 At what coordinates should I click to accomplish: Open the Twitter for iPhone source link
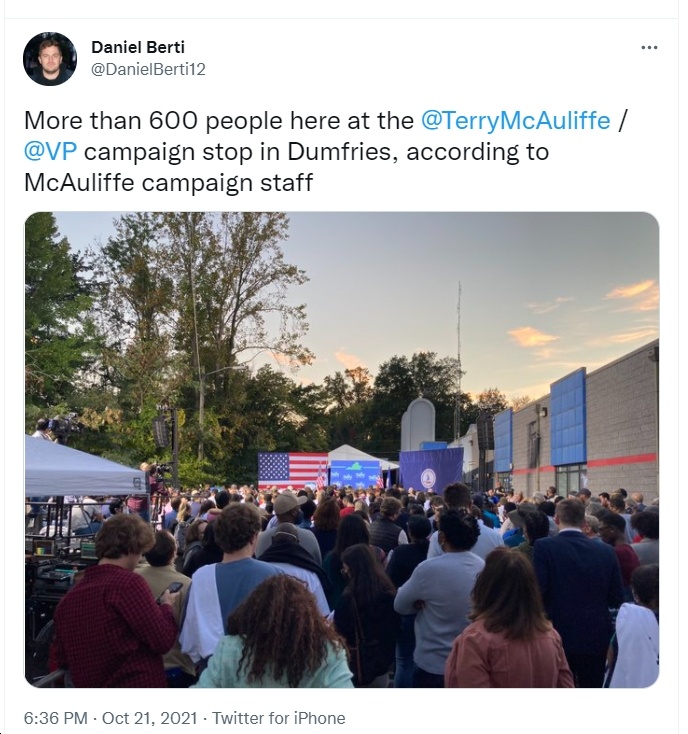pyautogui.click(x=279, y=718)
